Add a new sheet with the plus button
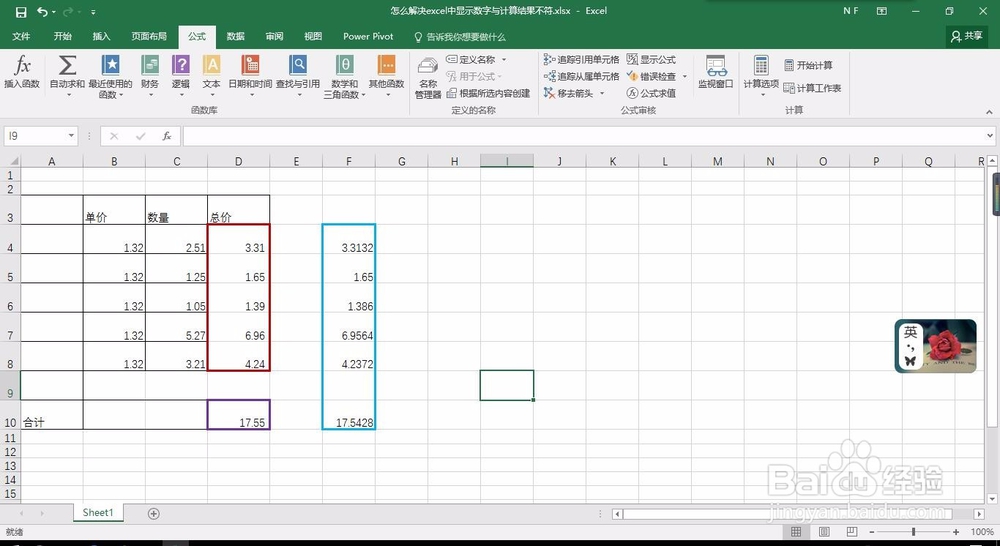 pyautogui.click(x=154, y=513)
